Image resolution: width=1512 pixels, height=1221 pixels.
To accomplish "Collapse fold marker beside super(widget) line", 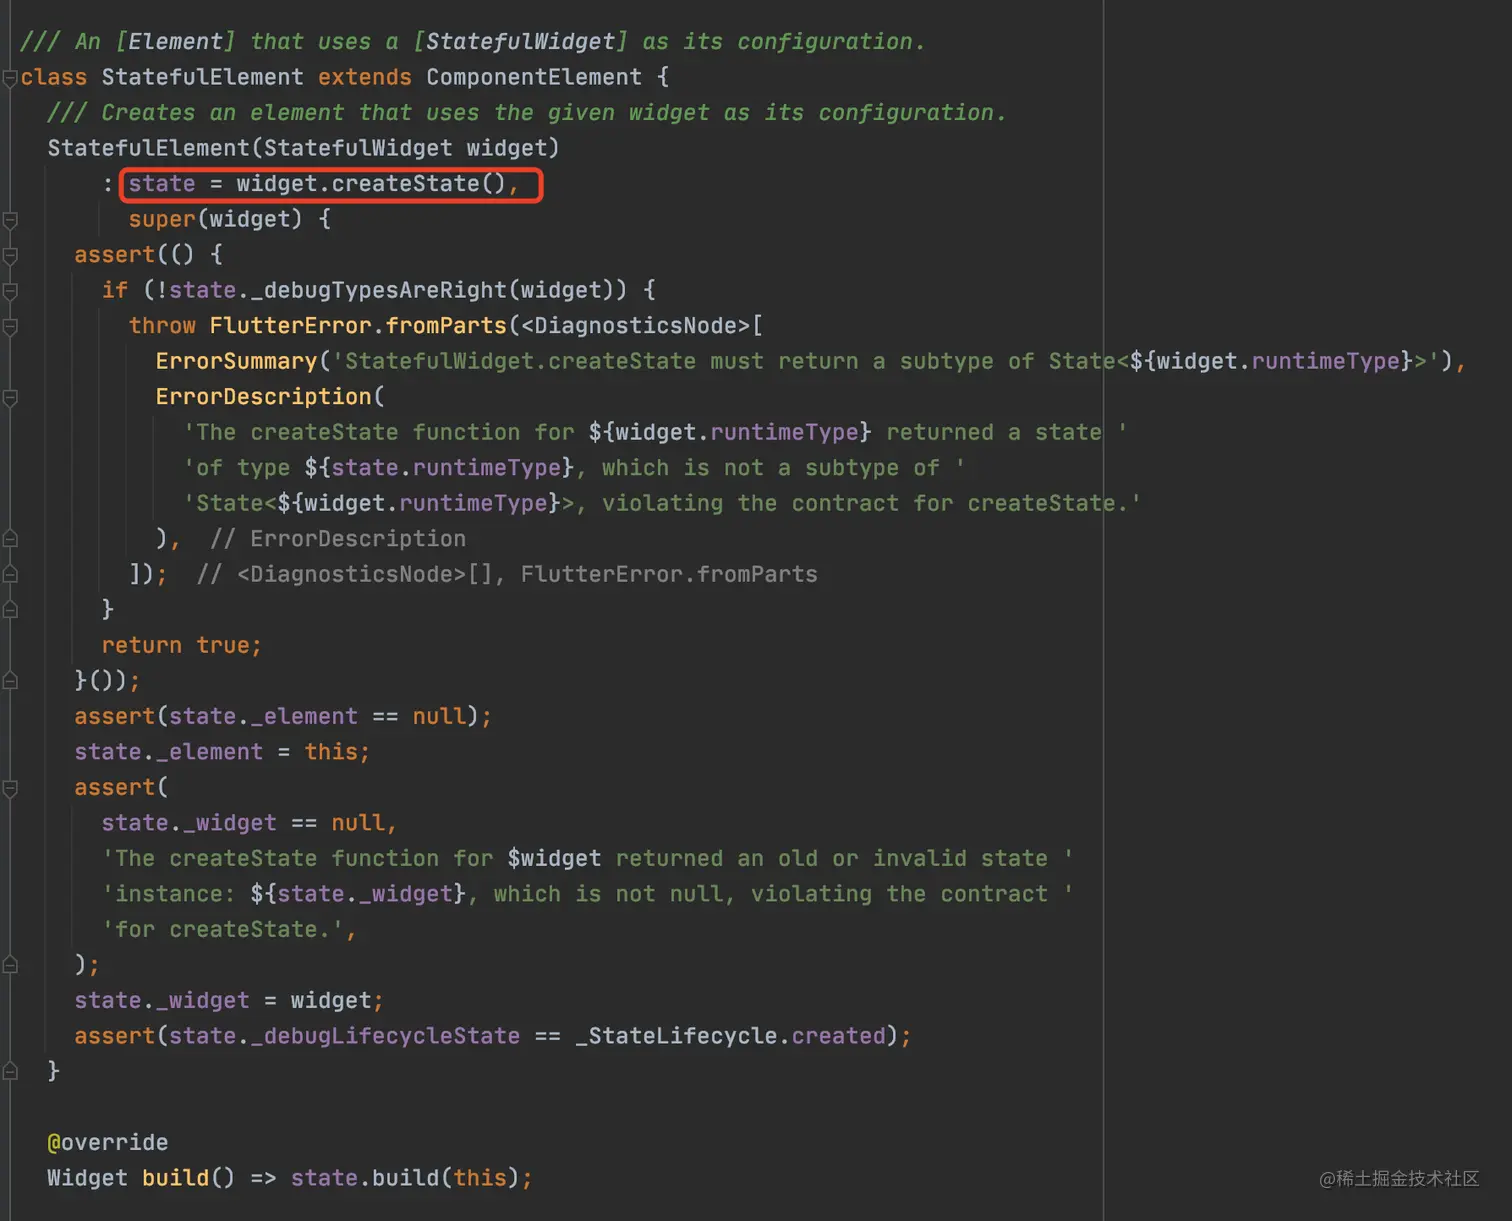I will (x=10, y=219).
